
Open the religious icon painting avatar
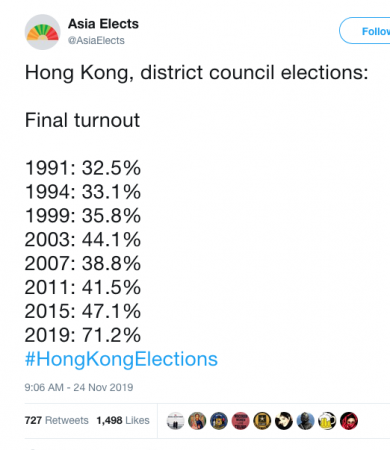197,421
